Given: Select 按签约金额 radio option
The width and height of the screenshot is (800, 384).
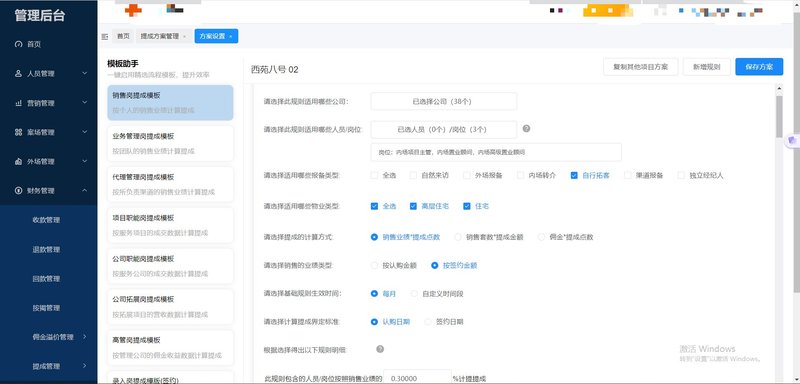Looking at the screenshot, I should pyautogui.click(x=435, y=265).
